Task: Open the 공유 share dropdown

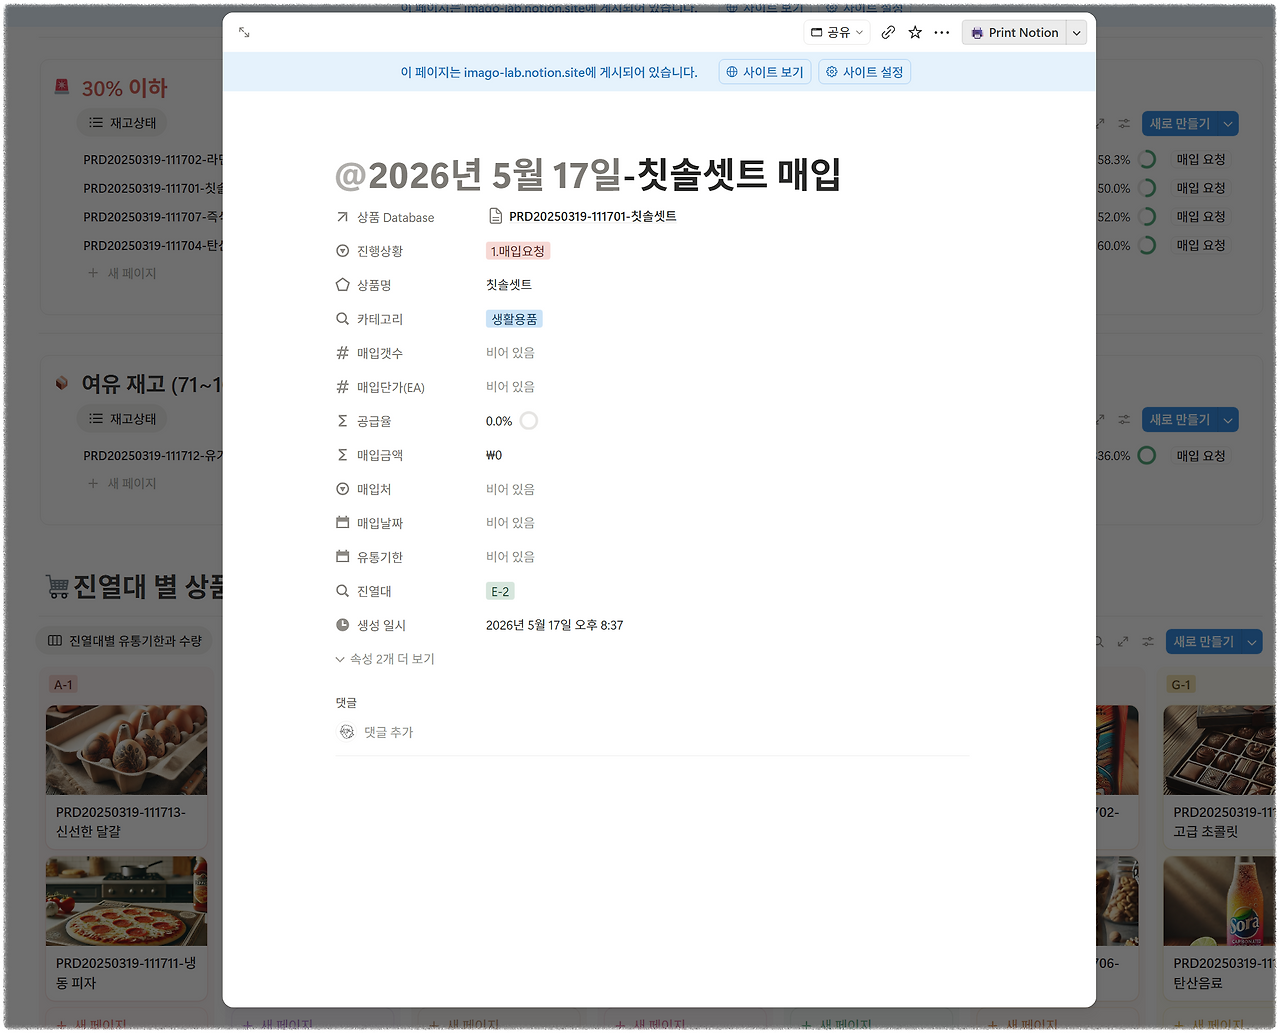Action: (837, 33)
